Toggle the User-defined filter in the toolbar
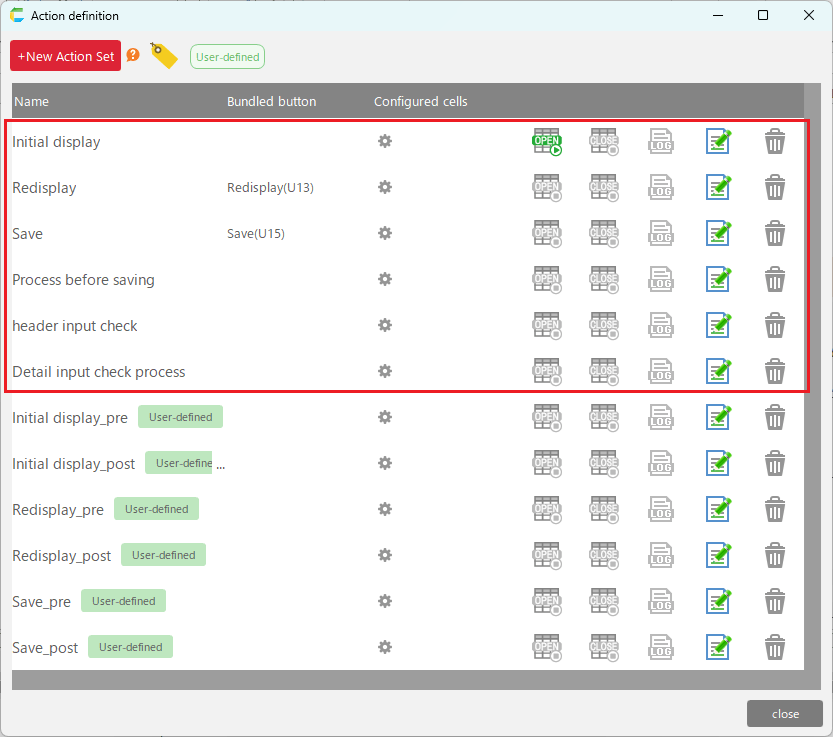Viewport: 833px width, 737px height. coord(227,57)
